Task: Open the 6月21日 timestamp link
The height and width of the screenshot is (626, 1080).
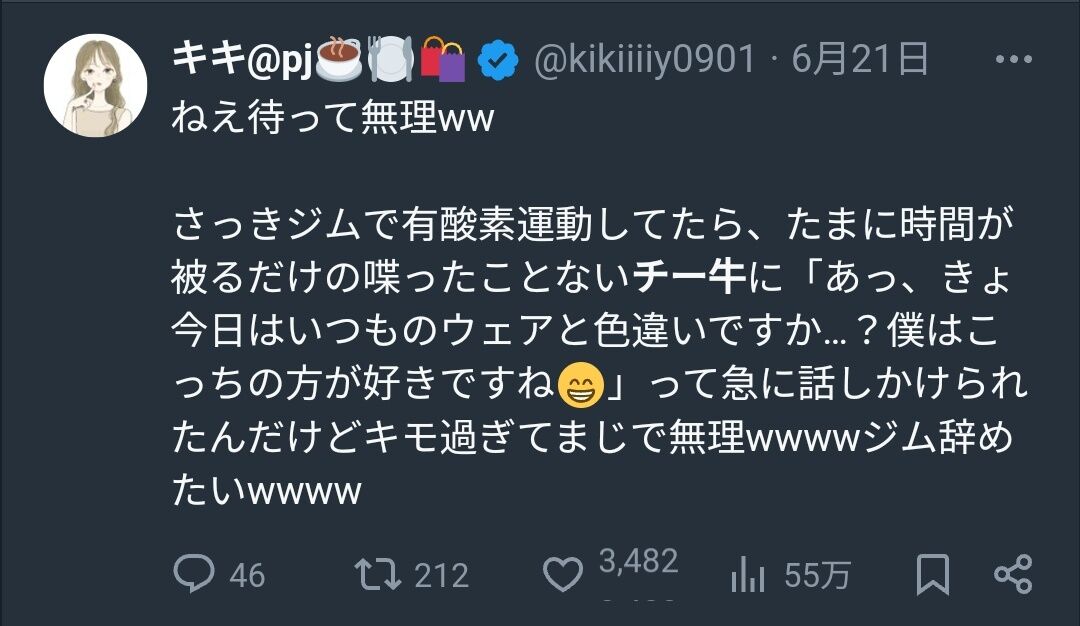Action: click(x=860, y=59)
